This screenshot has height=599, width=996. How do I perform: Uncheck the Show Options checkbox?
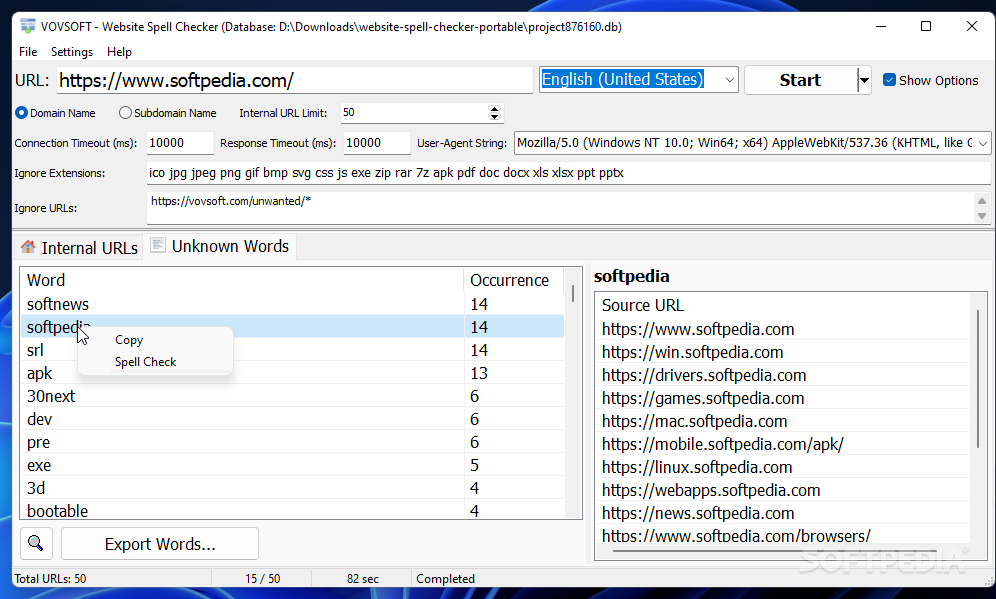pos(889,80)
